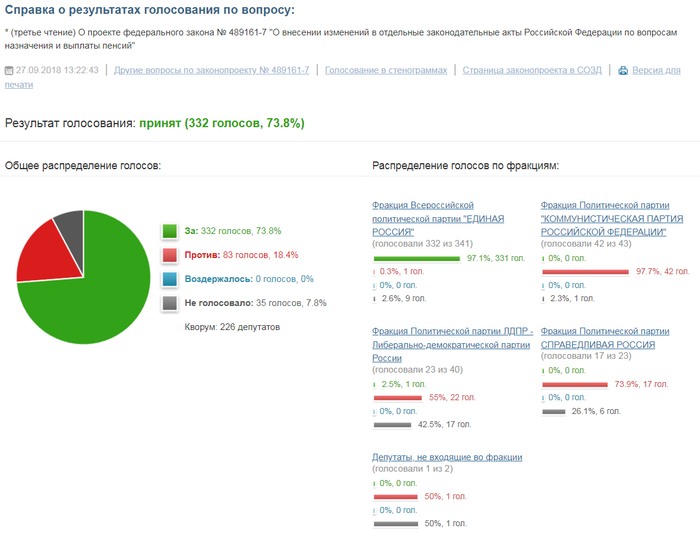
Task: Click Справедливая Россия red bar 73.9%
Action: [x=575, y=384]
